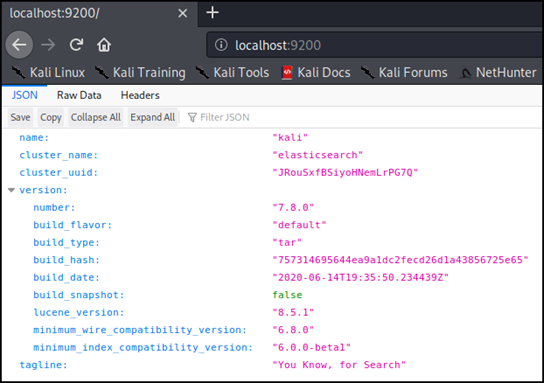The height and width of the screenshot is (383, 544).
Task: Select the value "elasticsearch"
Action: [x=317, y=155]
